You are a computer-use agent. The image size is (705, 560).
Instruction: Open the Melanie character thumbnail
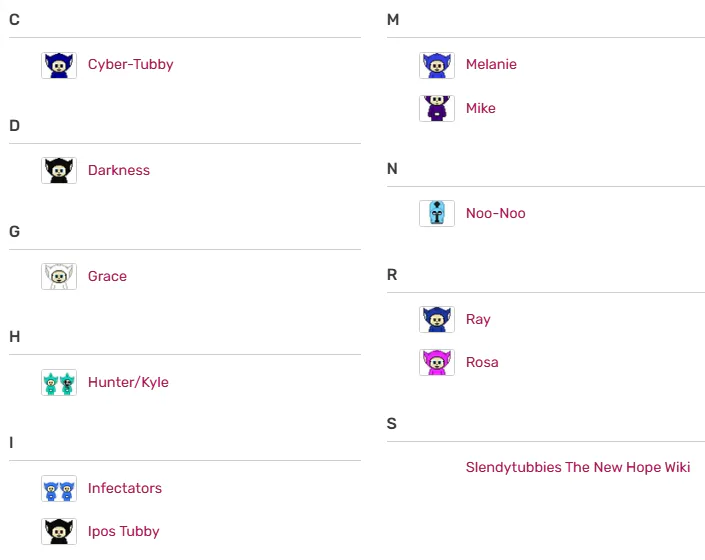(436, 65)
